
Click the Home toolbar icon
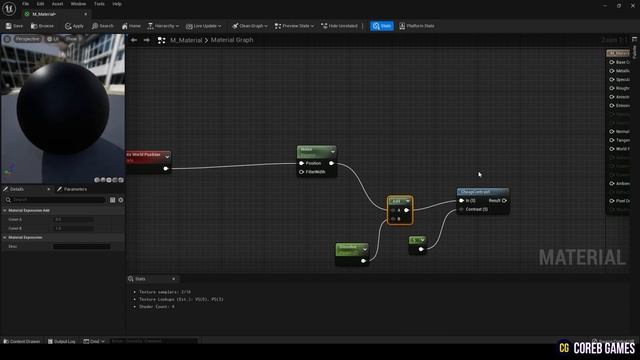point(131,26)
